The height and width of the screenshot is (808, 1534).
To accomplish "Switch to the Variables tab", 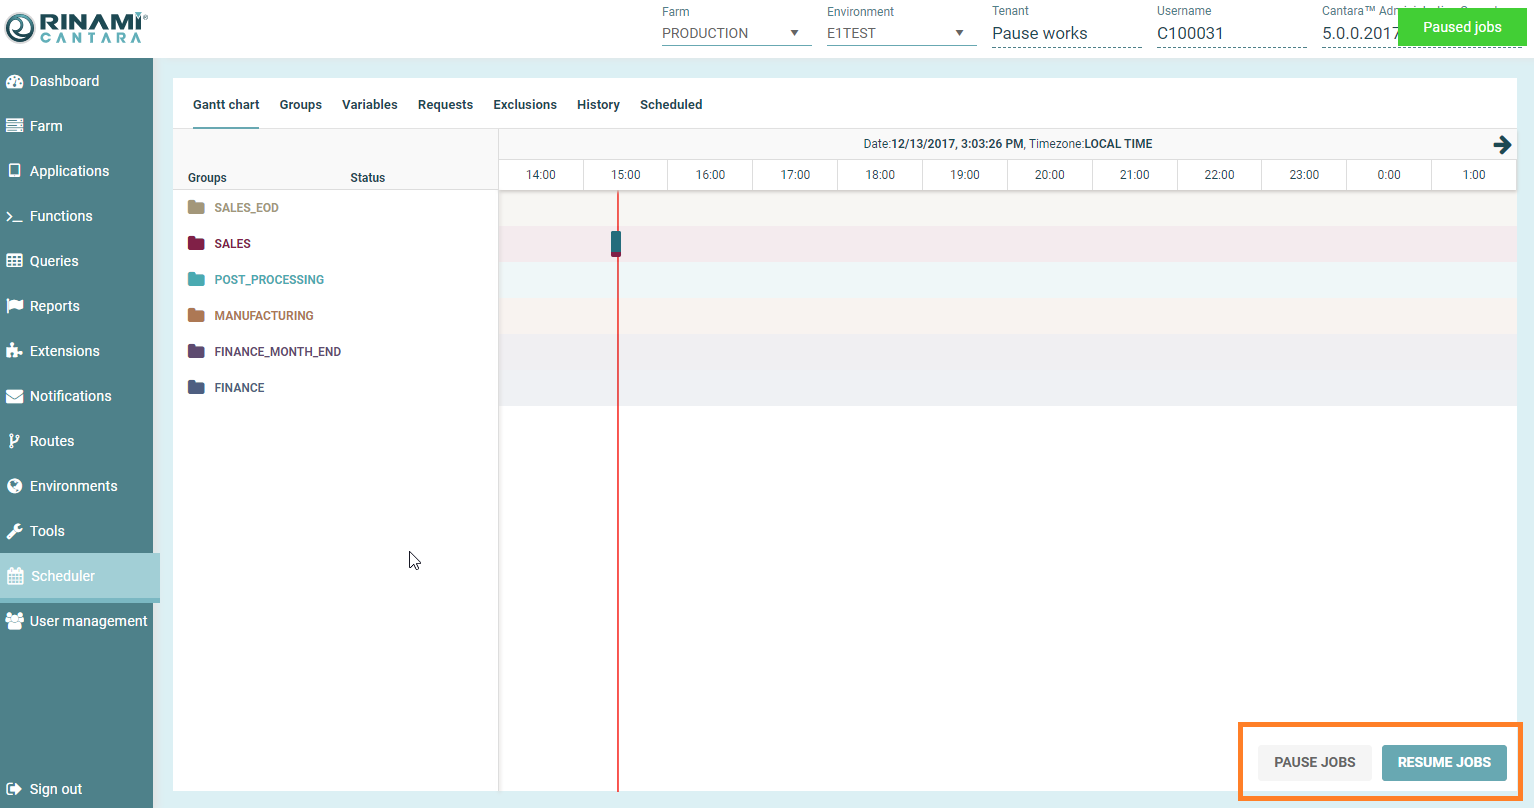I will (x=369, y=105).
